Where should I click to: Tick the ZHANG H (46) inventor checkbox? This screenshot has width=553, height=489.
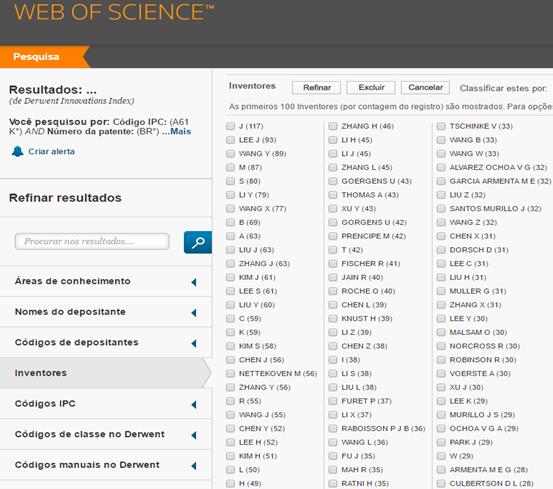pos(333,126)
